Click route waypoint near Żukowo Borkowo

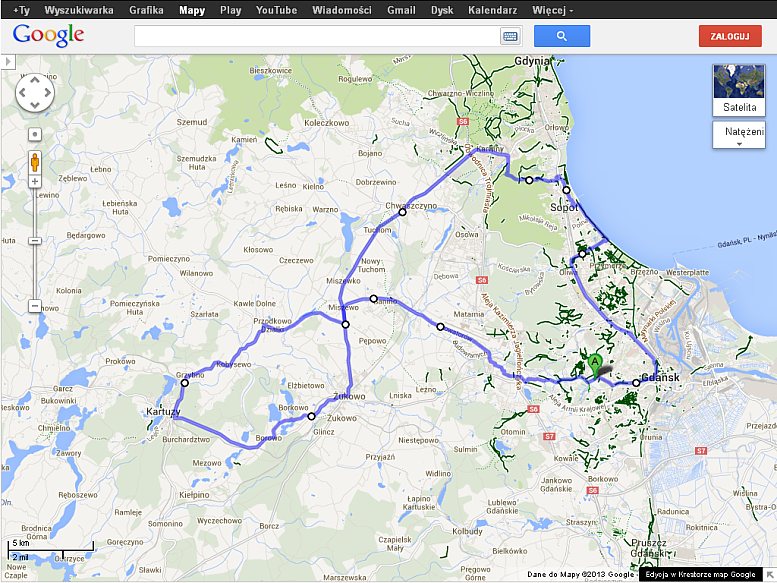311,417
